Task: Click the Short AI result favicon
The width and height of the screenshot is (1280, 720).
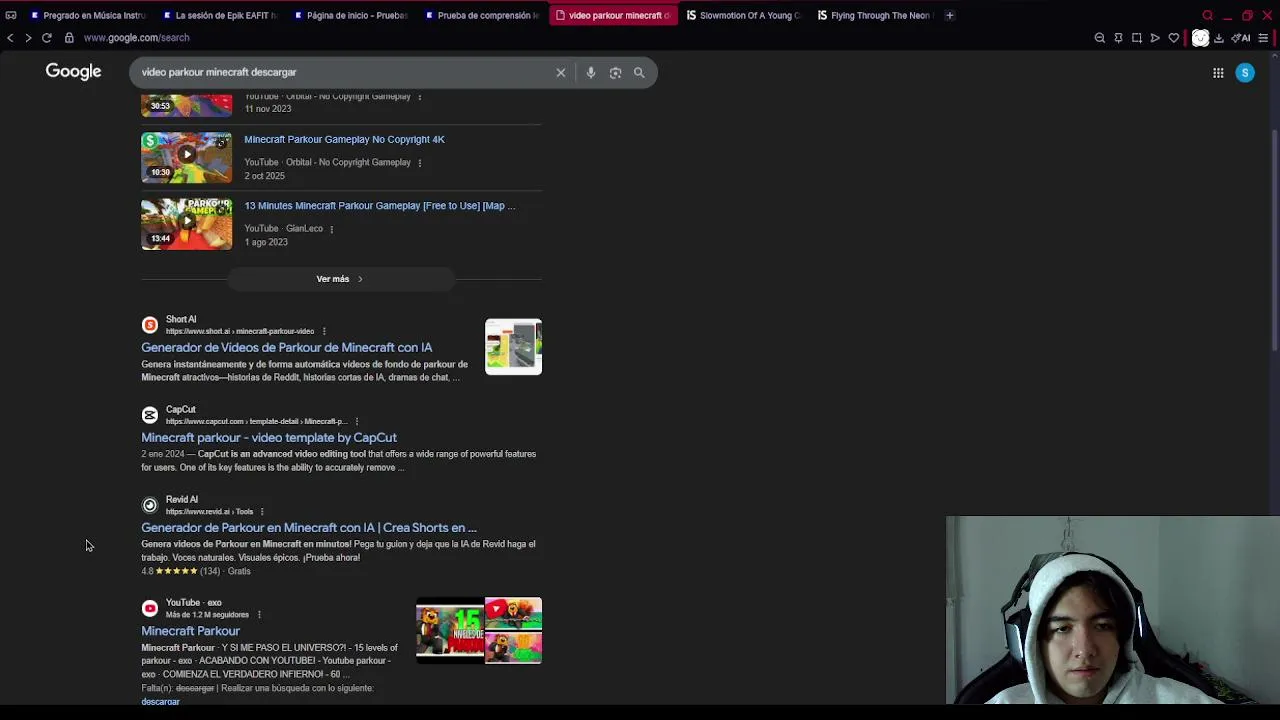Action: (x=150, y=325)
